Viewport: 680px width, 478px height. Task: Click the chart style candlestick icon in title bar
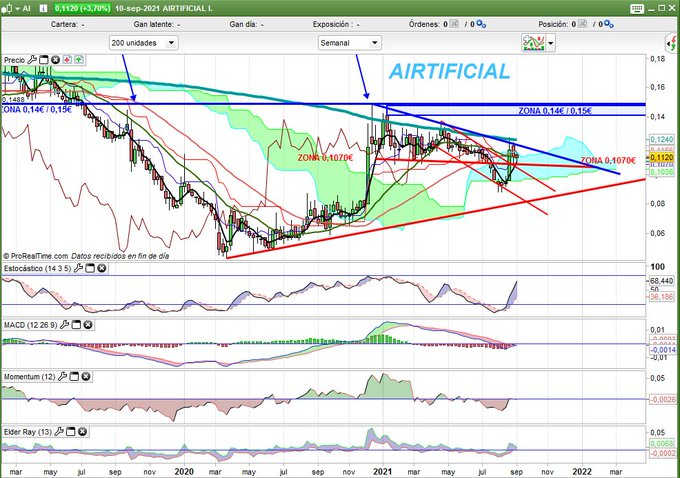tap(7, 8)
